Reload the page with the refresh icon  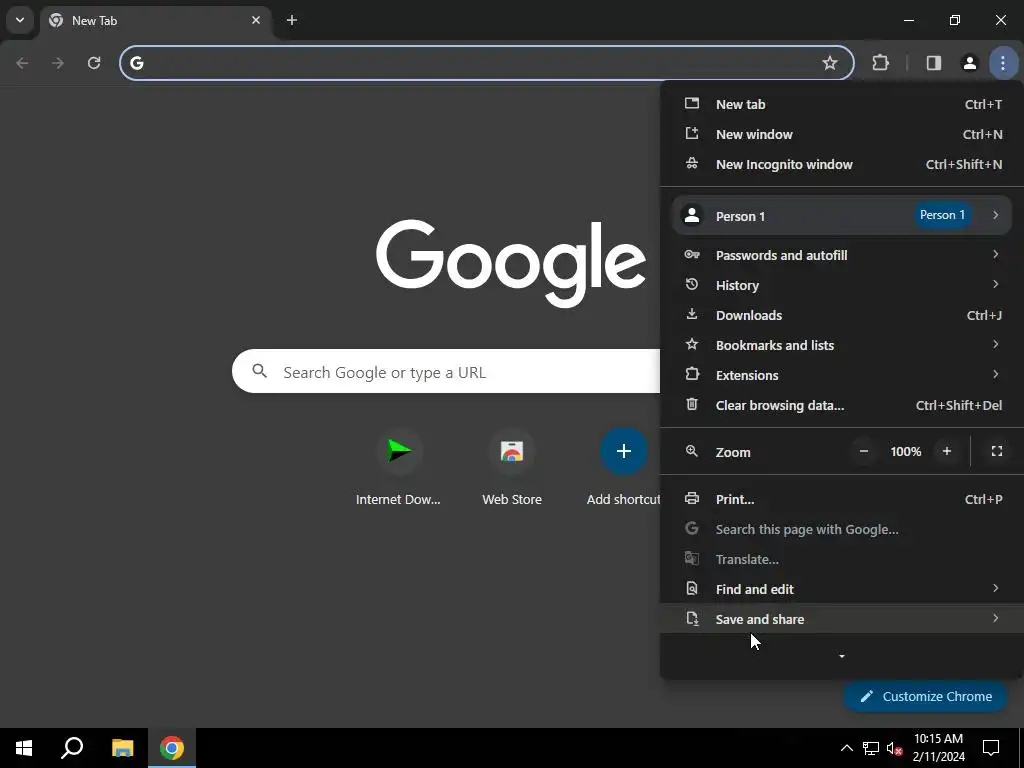94,63
